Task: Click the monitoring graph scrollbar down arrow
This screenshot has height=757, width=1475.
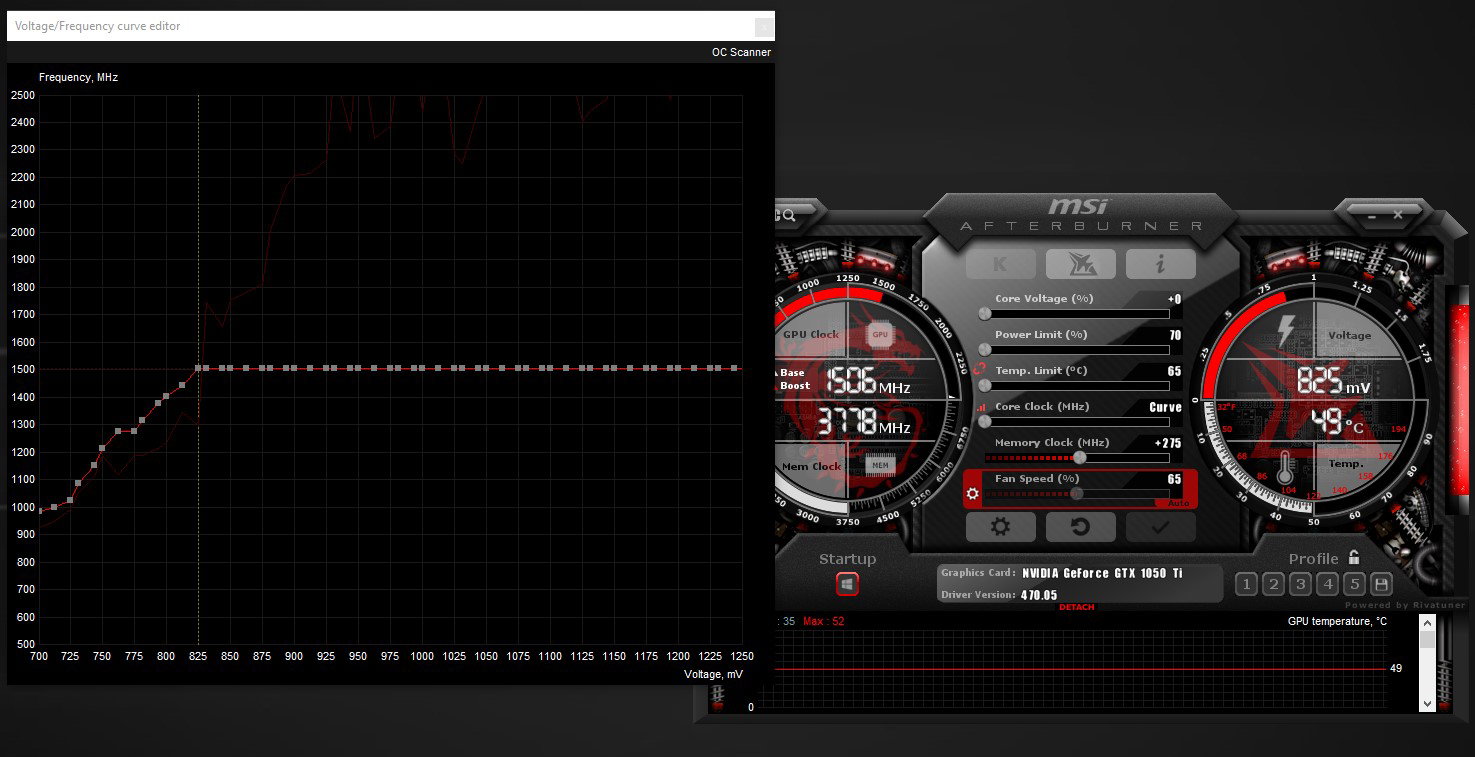Action: coord(1427,703)
